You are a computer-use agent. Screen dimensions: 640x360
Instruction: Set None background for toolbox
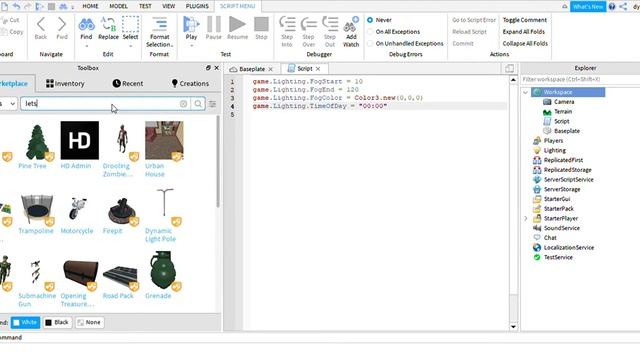coord(89,322)
